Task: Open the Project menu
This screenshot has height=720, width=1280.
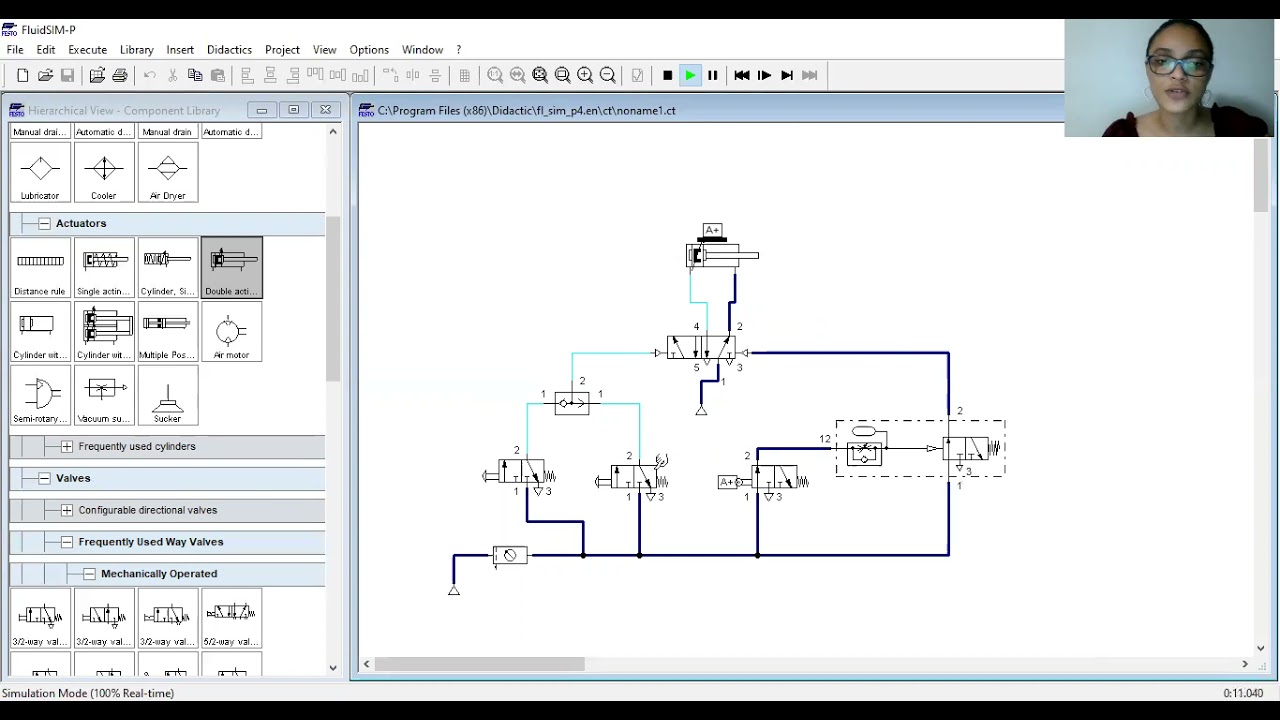Action: click(282, 49)
